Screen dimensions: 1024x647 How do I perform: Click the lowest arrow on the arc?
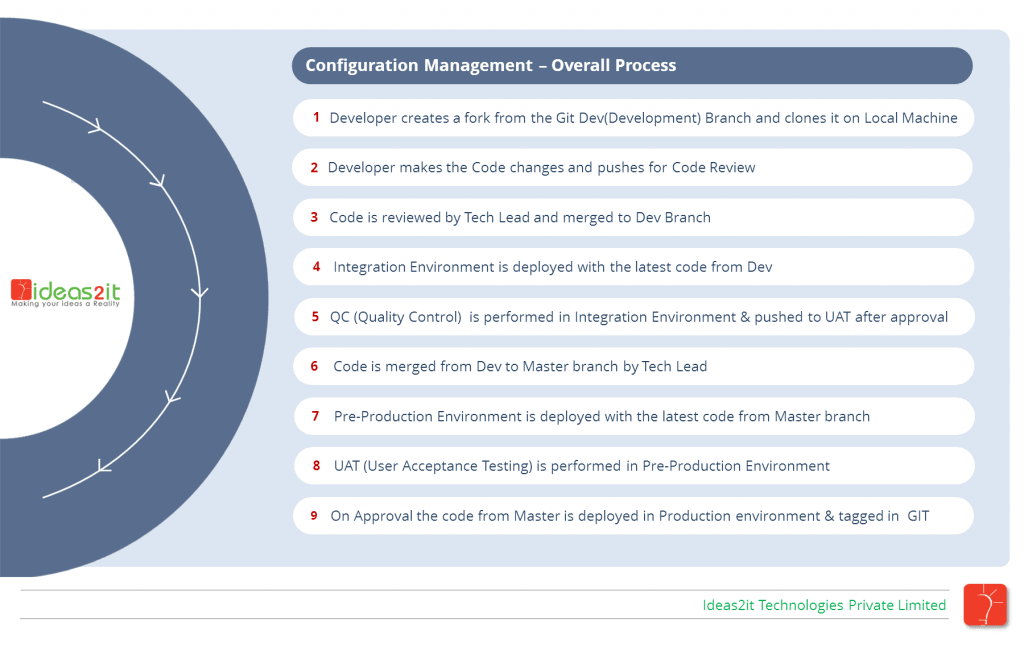click(x=100, y=465)
